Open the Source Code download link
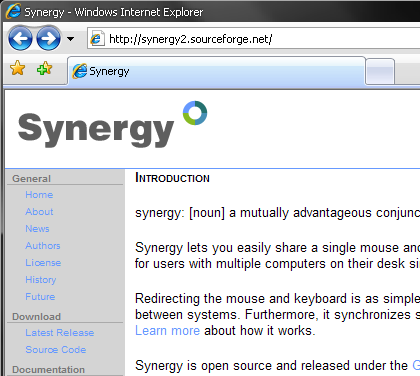420x376 pixels. point(56,350)
